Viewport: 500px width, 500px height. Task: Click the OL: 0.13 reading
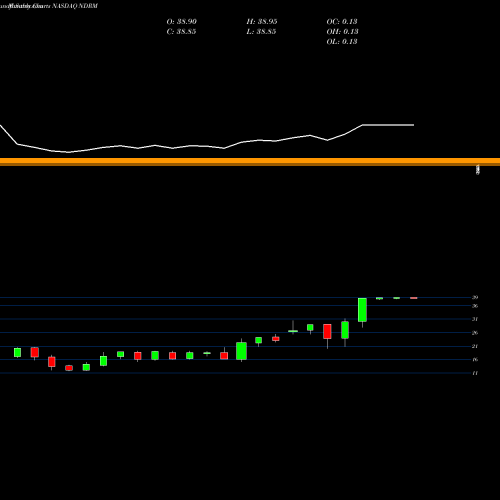pos(342,42)
